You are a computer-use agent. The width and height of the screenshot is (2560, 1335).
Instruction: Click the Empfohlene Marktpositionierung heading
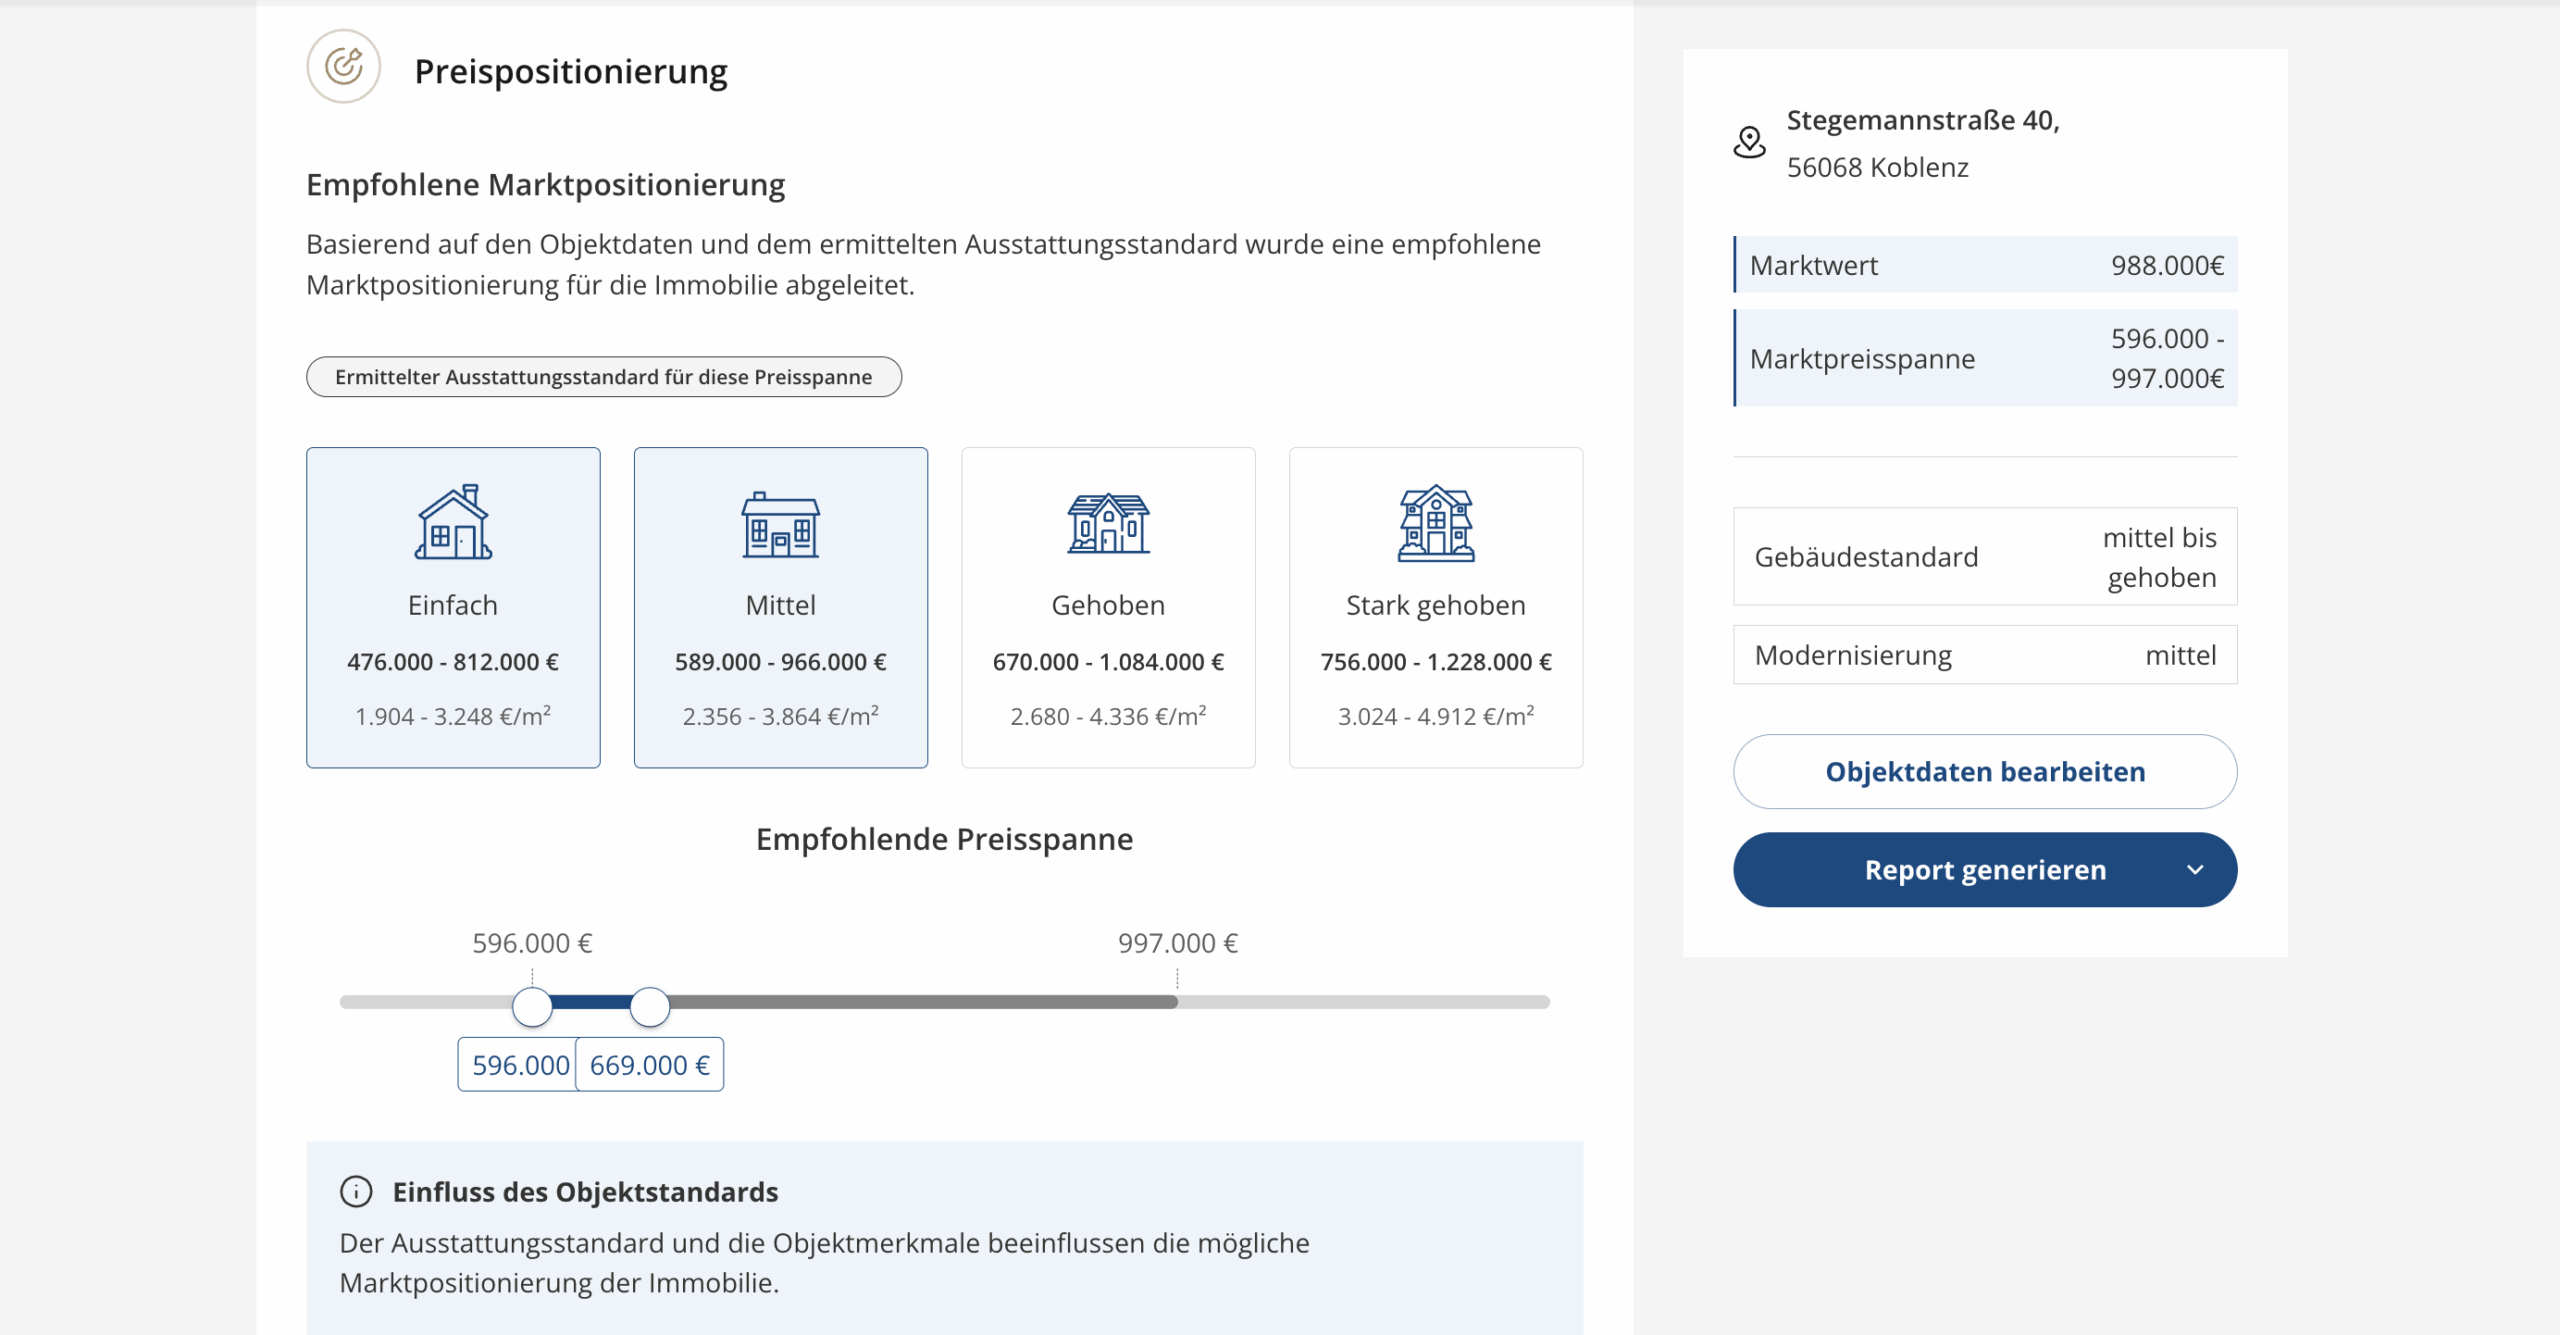(546, 185)
